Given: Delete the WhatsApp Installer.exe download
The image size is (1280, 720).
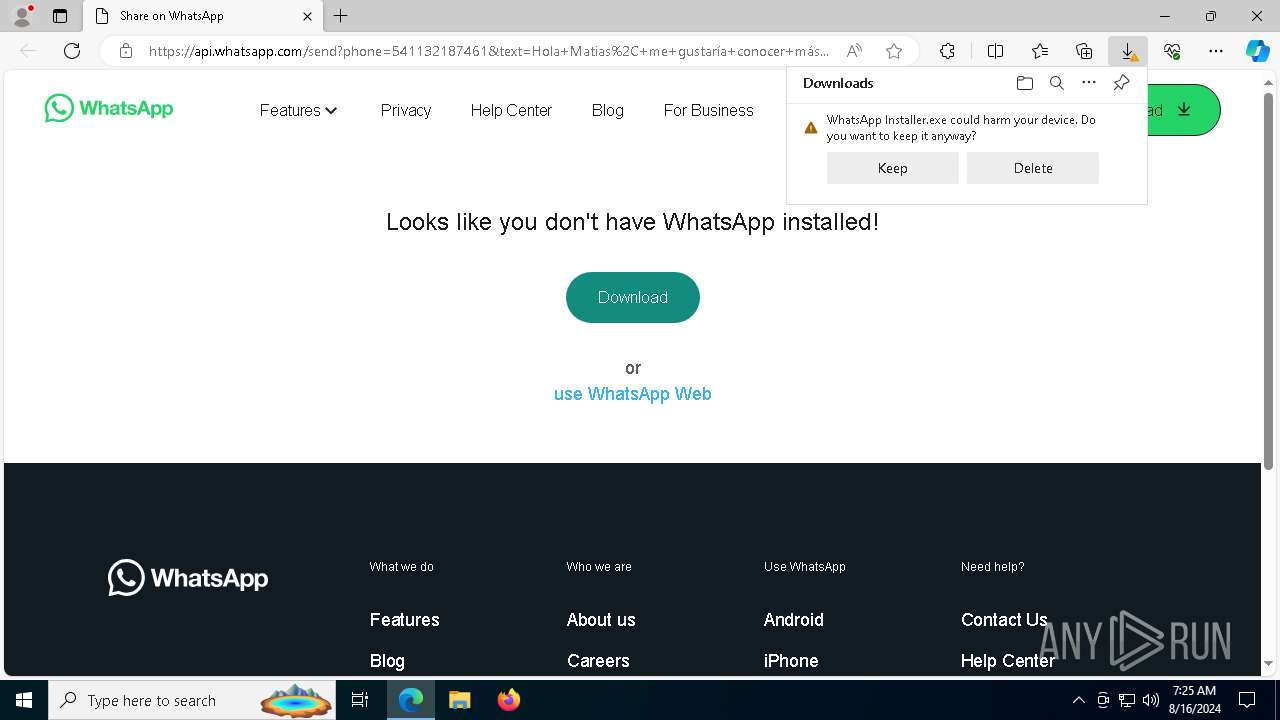Looking at the screenshot, I should coord(1032,168).
